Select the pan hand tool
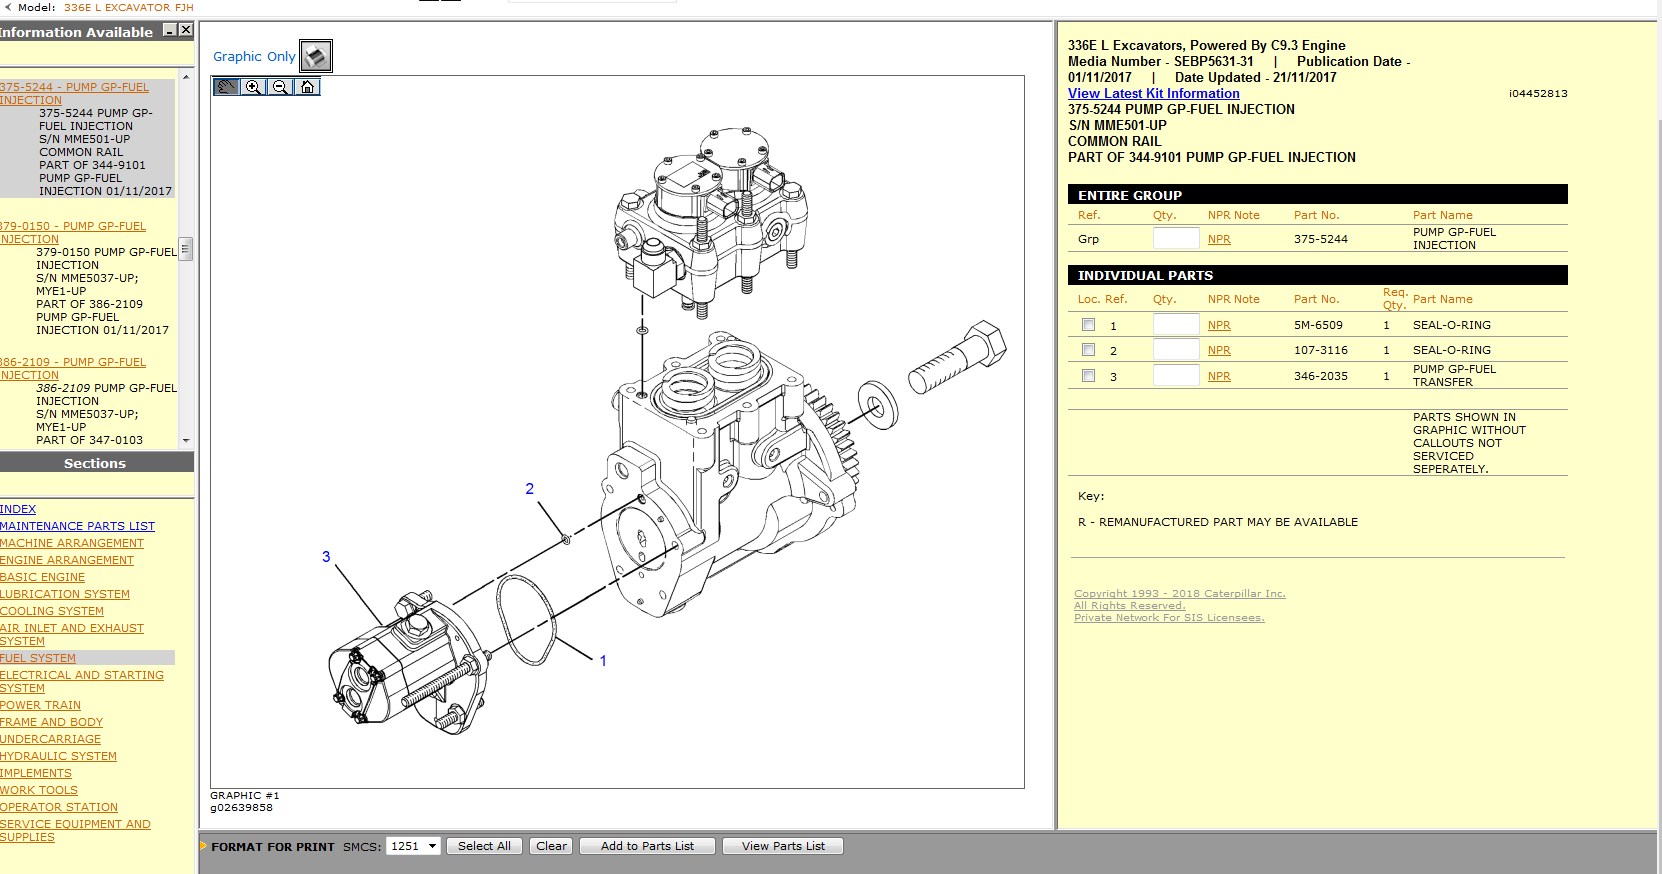The image size is (1662, 874). click(227, 87)
